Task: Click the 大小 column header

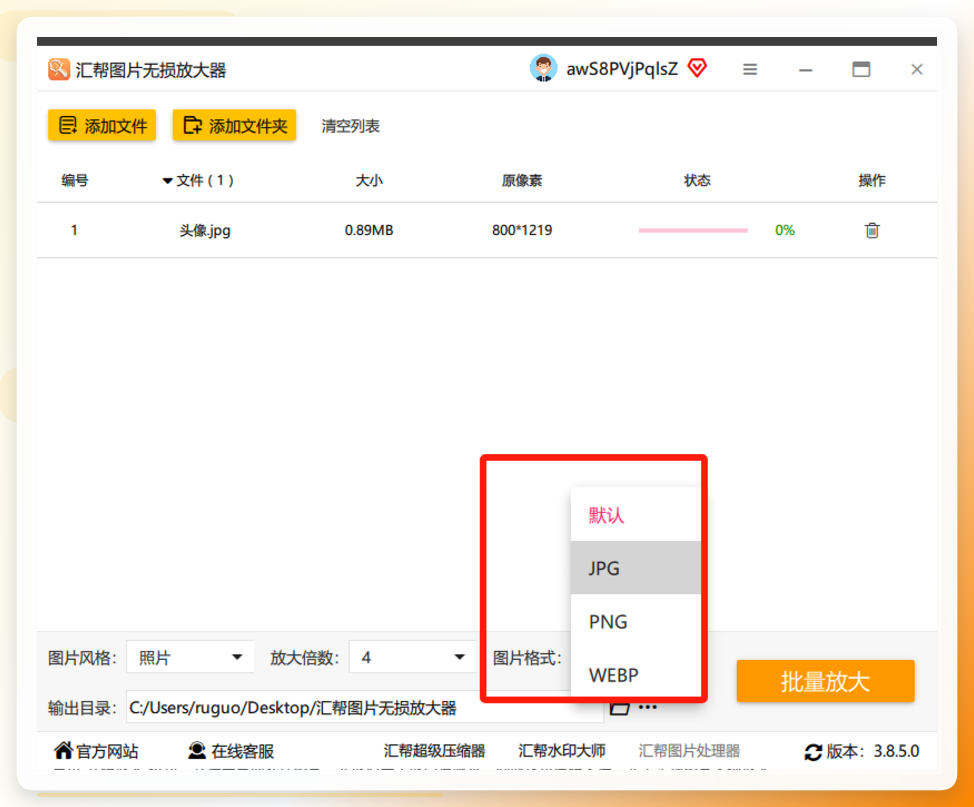Action: (369, 180)
